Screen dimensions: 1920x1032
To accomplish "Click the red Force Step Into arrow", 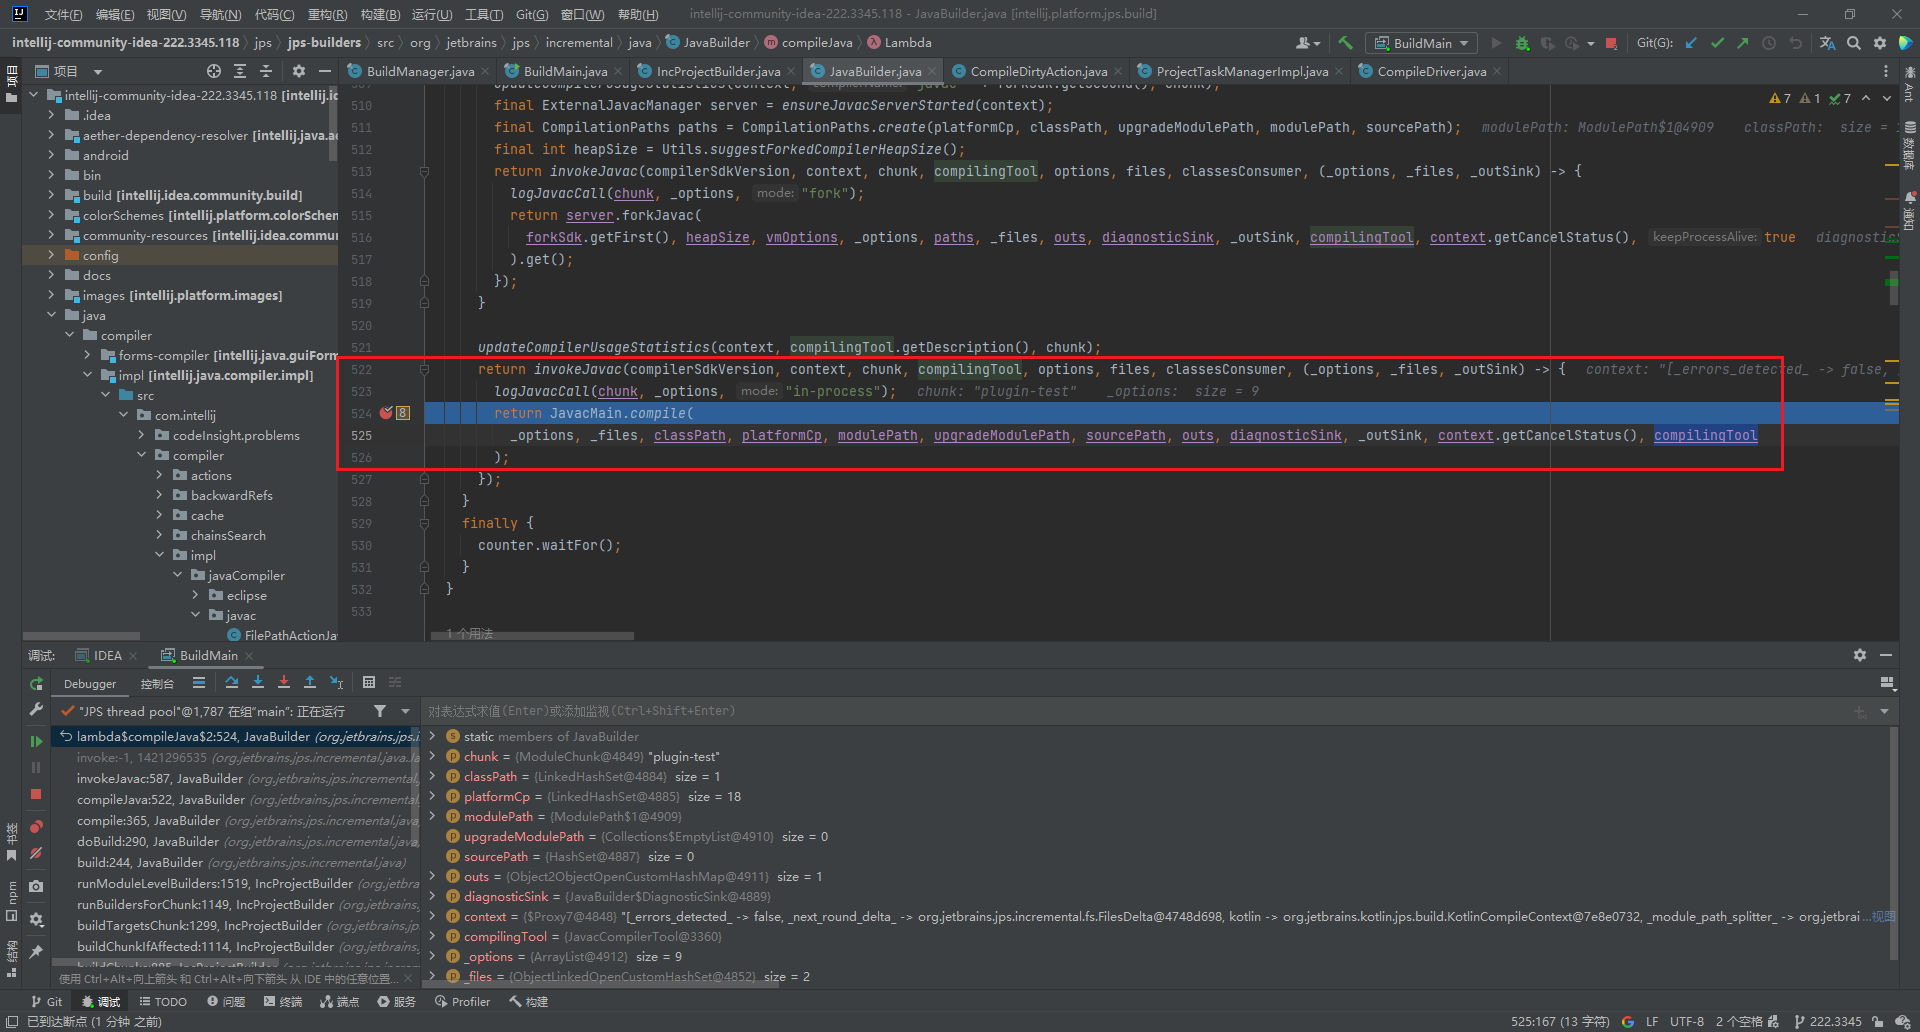I will click(284, 682).
